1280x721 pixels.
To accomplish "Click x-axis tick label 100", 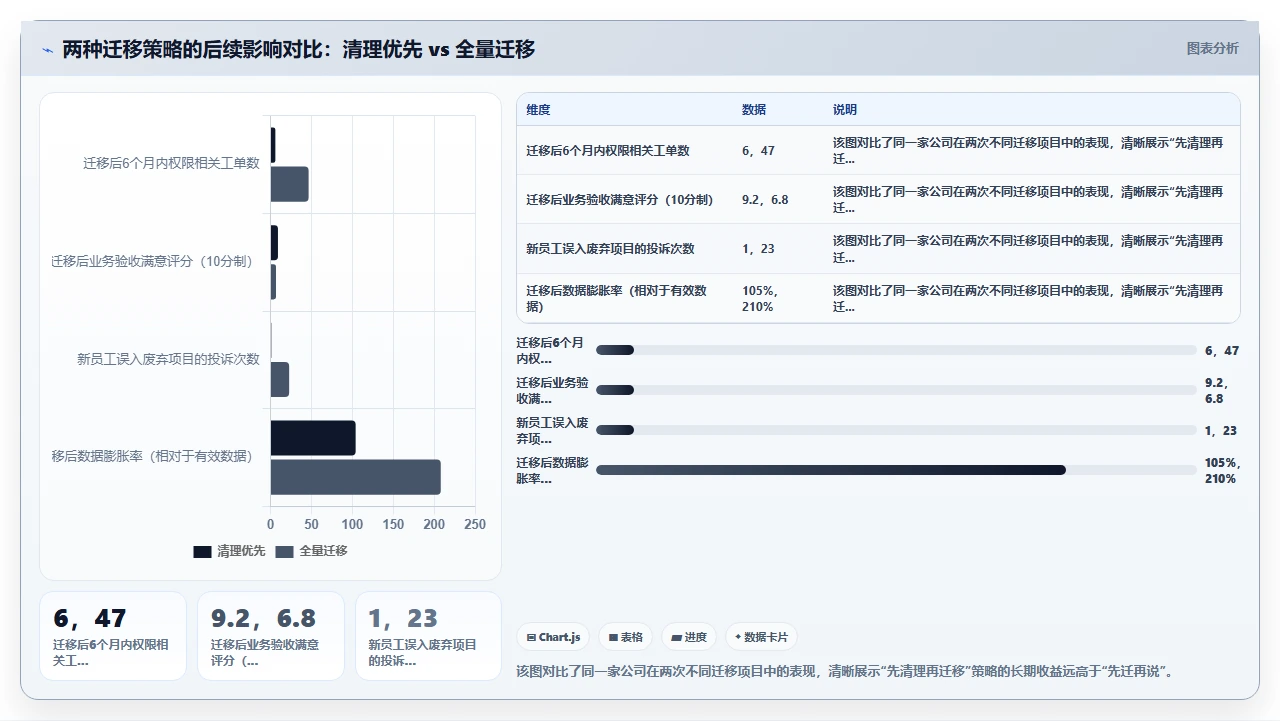I will pyautogui.click(x=352, y=524).
